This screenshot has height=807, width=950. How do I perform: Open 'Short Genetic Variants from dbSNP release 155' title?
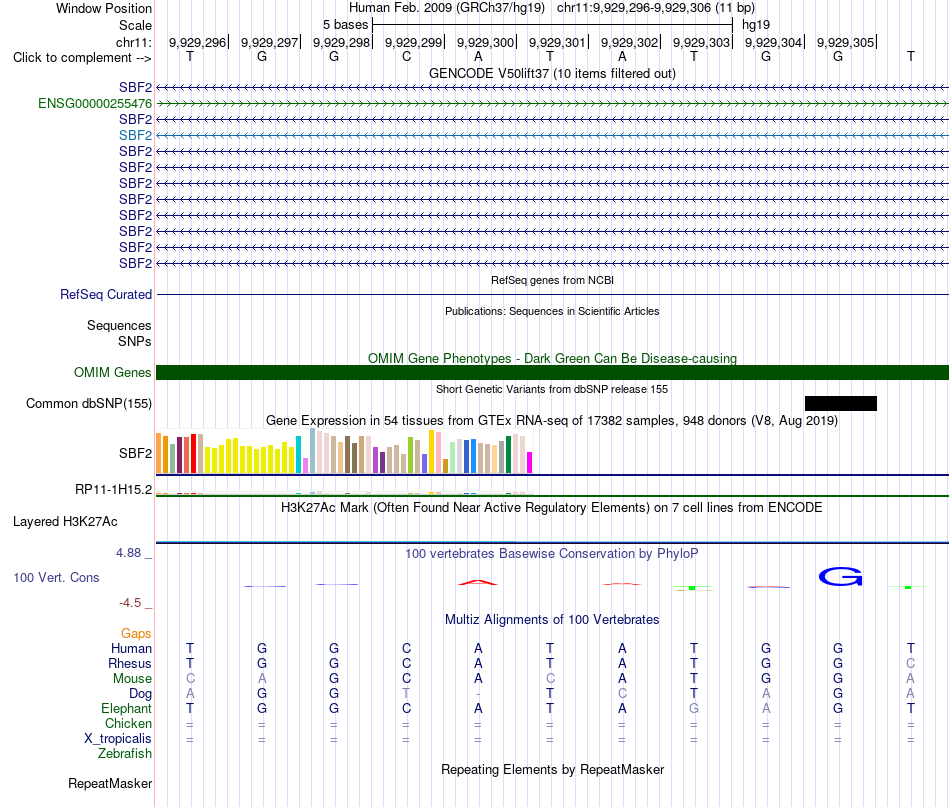[x=552, y=389]
